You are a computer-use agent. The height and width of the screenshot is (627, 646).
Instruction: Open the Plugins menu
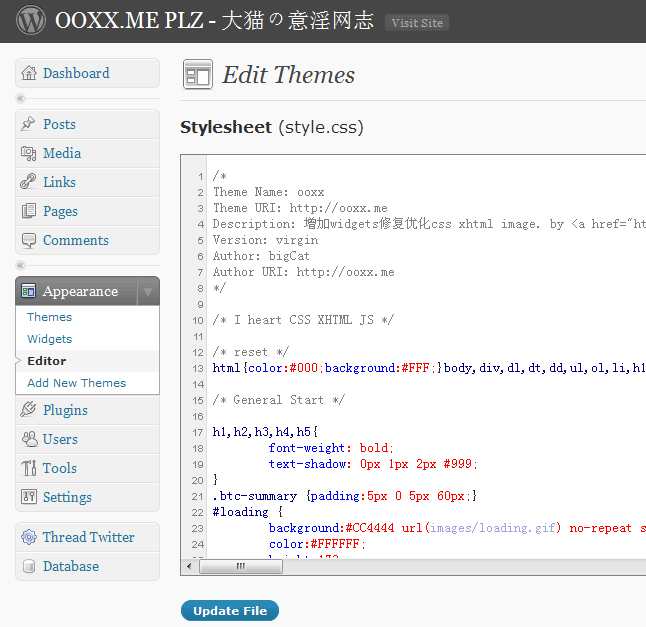tap(87, 410)
